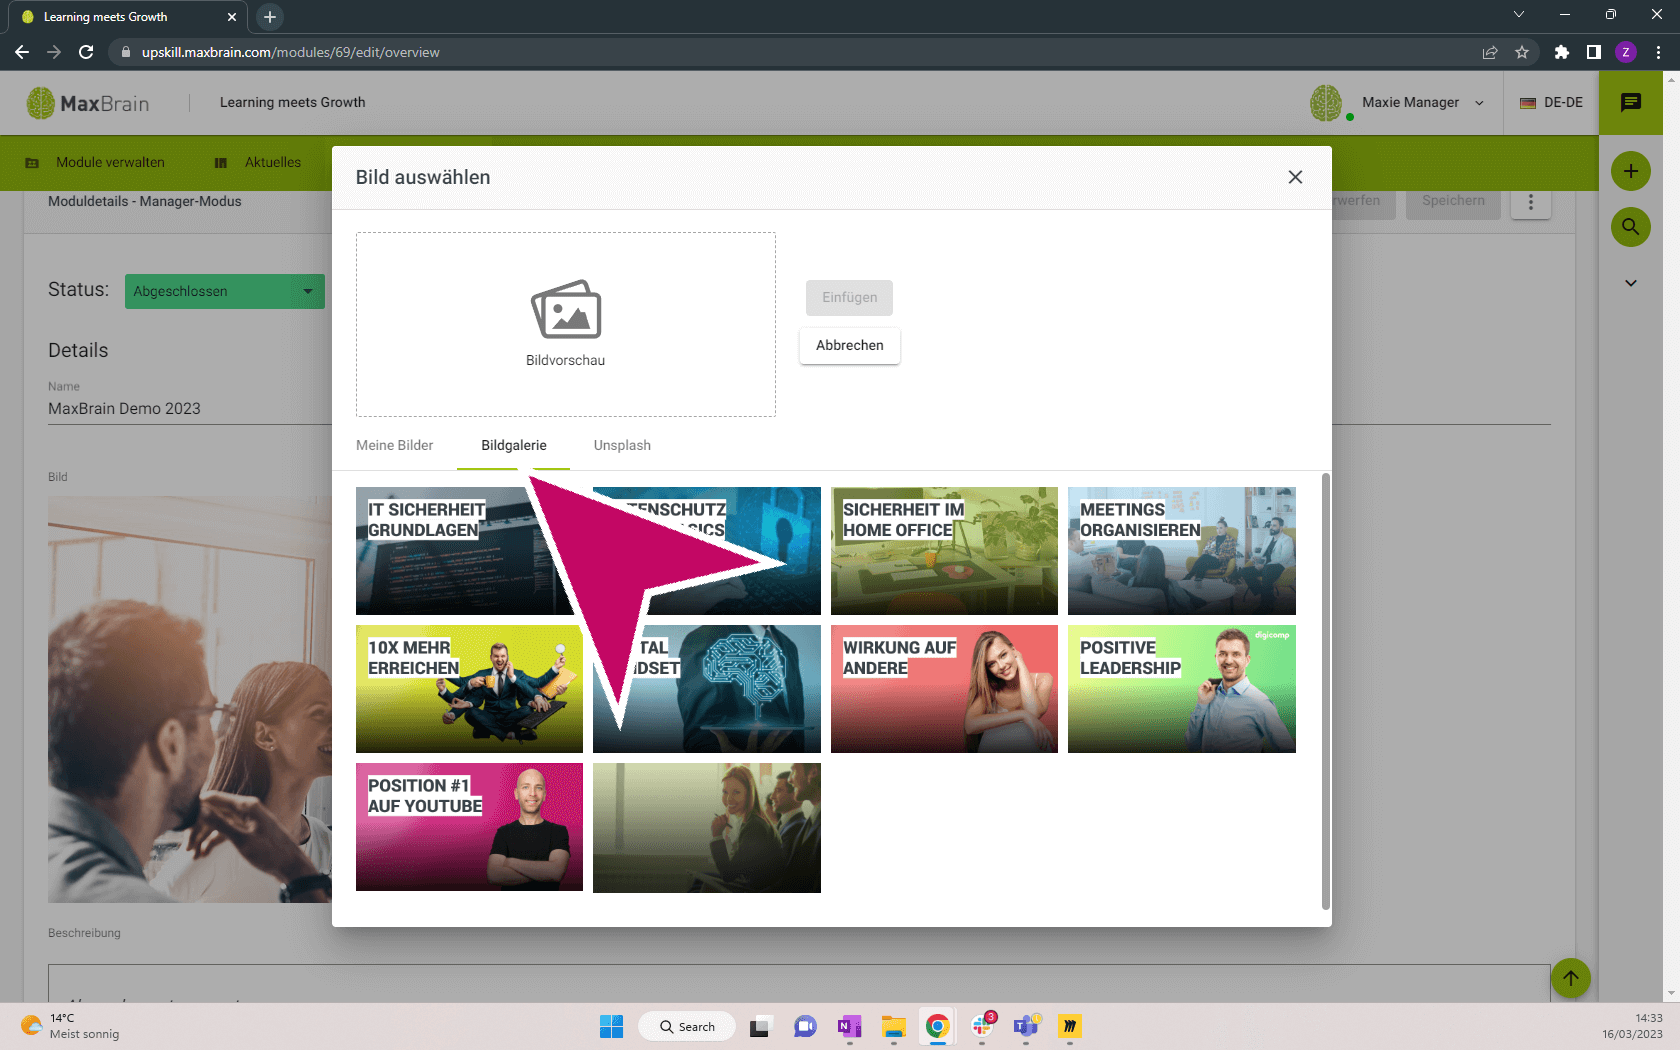Open Slack from the taskbar
1680x1050 pixels.
982,1026
